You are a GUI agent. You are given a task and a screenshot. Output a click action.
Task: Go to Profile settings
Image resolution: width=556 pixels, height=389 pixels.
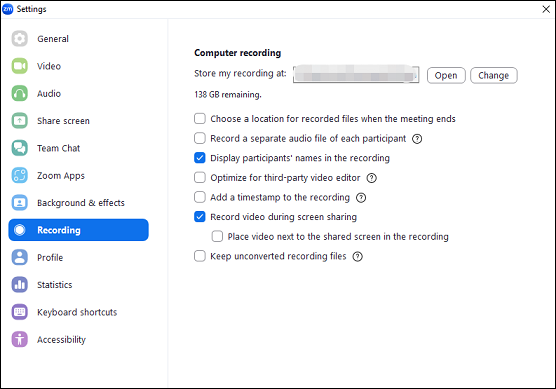78,257
